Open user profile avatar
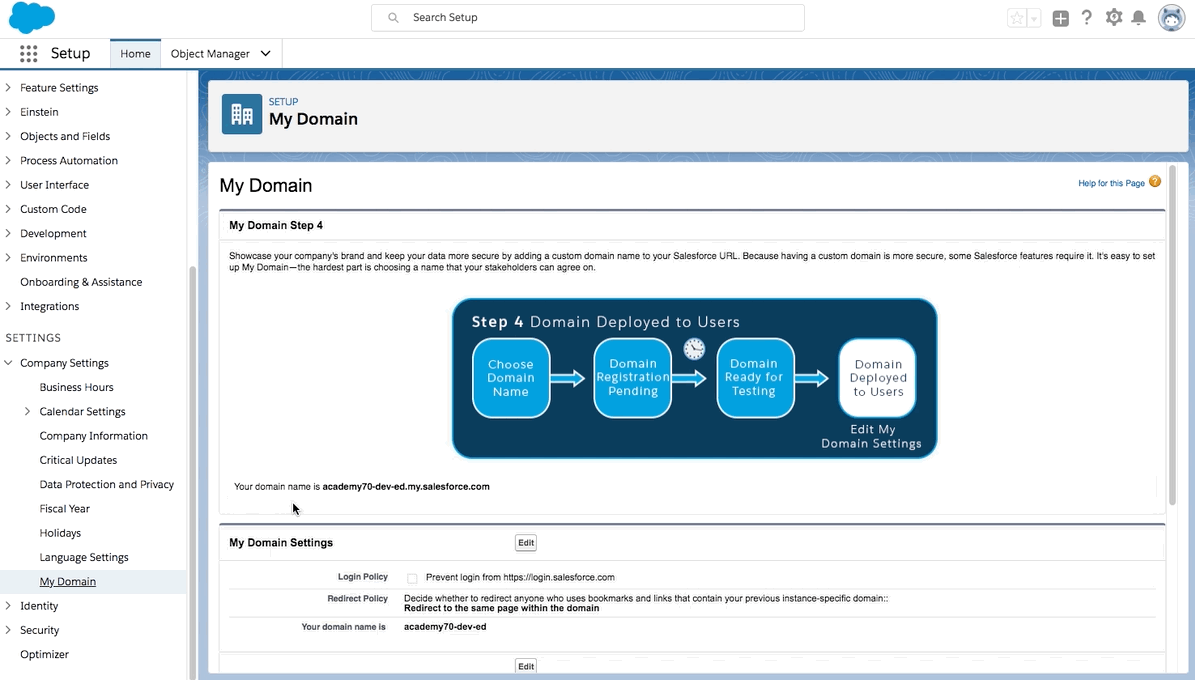The width and height of the screenshot is (1195, 680). 1171,18
